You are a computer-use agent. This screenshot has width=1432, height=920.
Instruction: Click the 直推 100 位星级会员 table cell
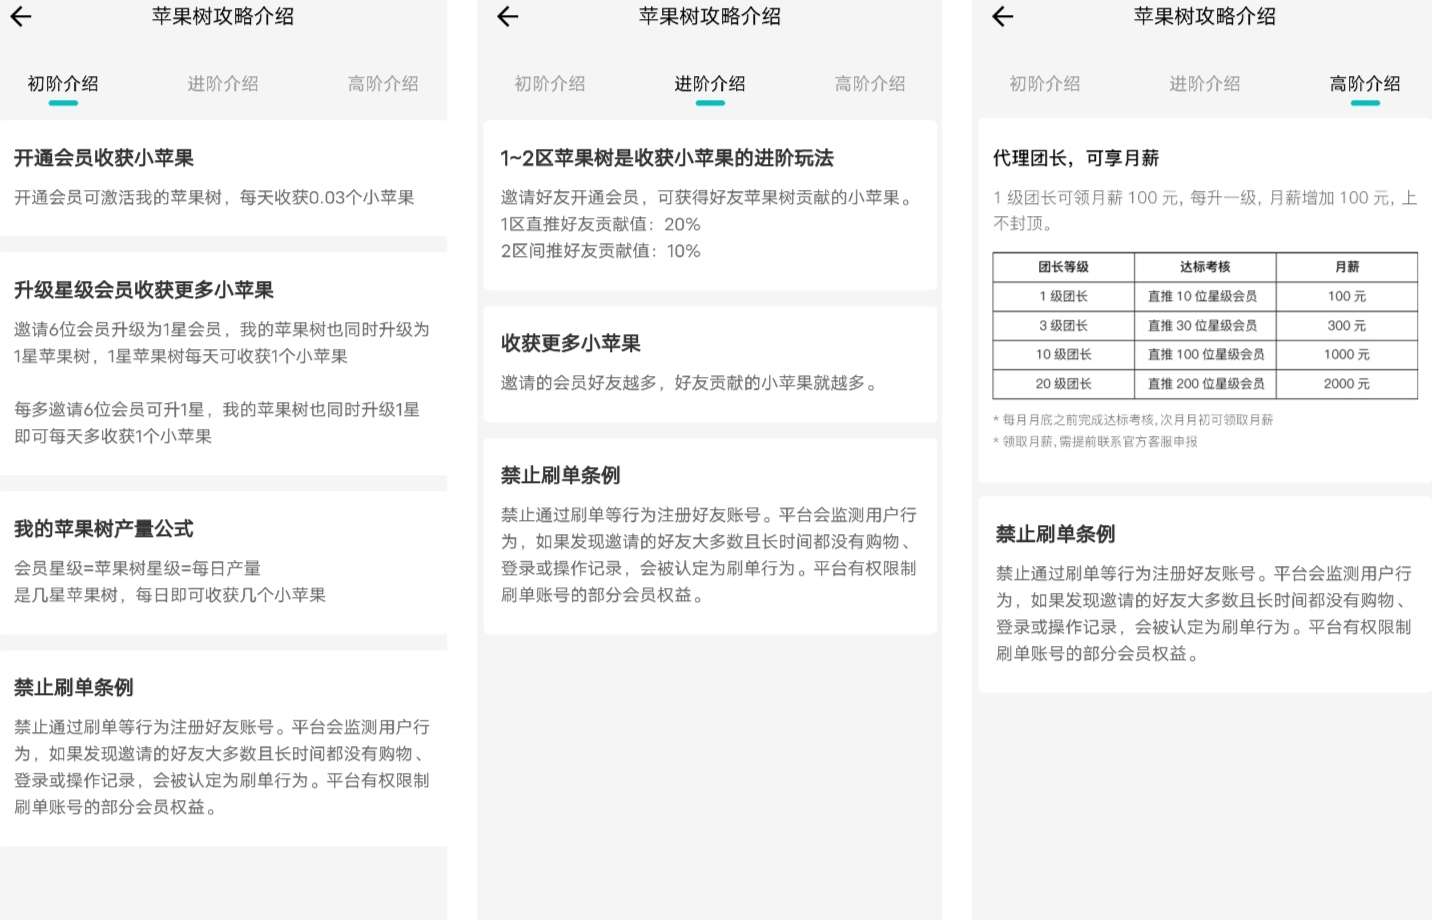coord(1205,355)
